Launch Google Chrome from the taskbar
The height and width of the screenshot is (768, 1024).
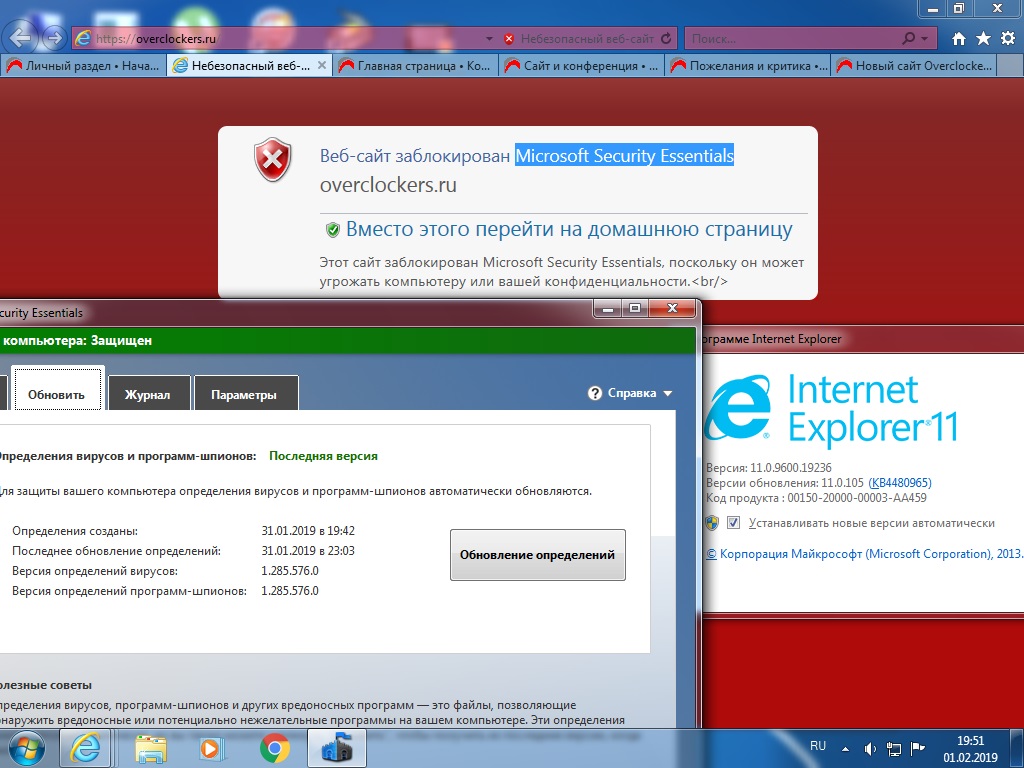275,748
